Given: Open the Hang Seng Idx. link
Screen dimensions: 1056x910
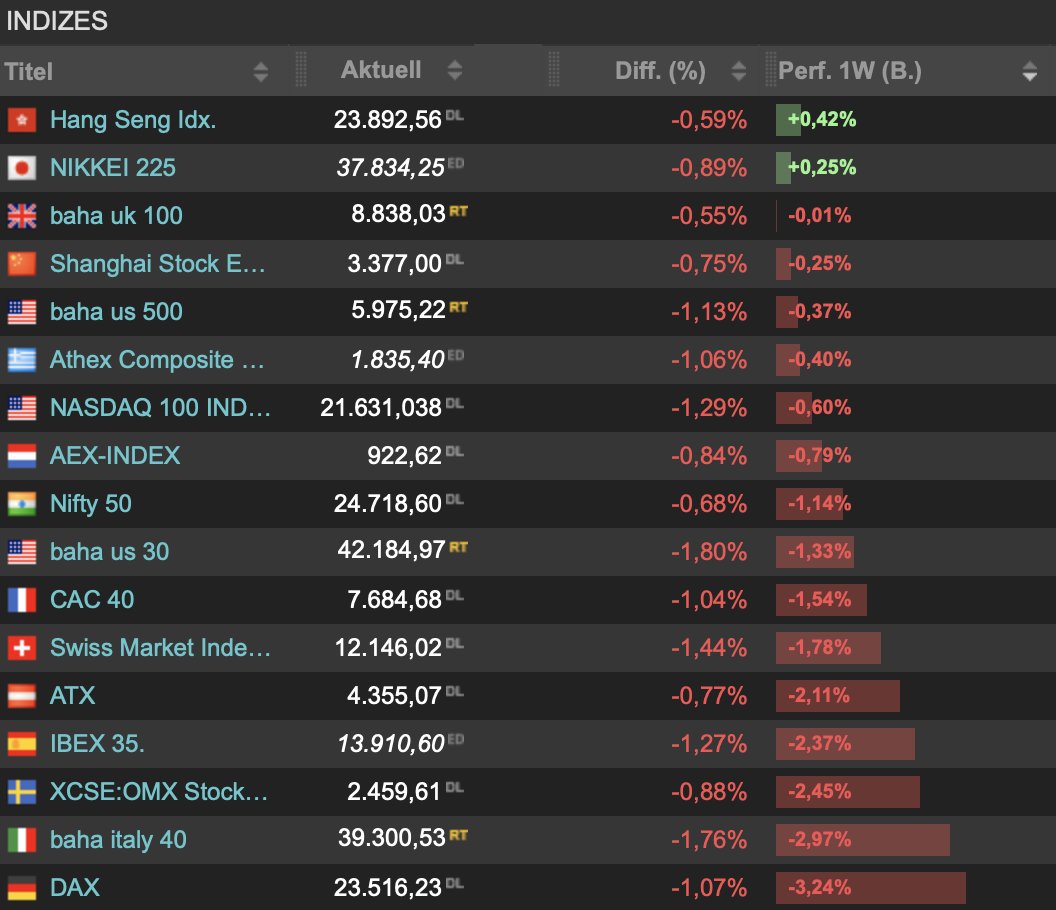Looking at the screenshot, I should (x=133, y=120).
